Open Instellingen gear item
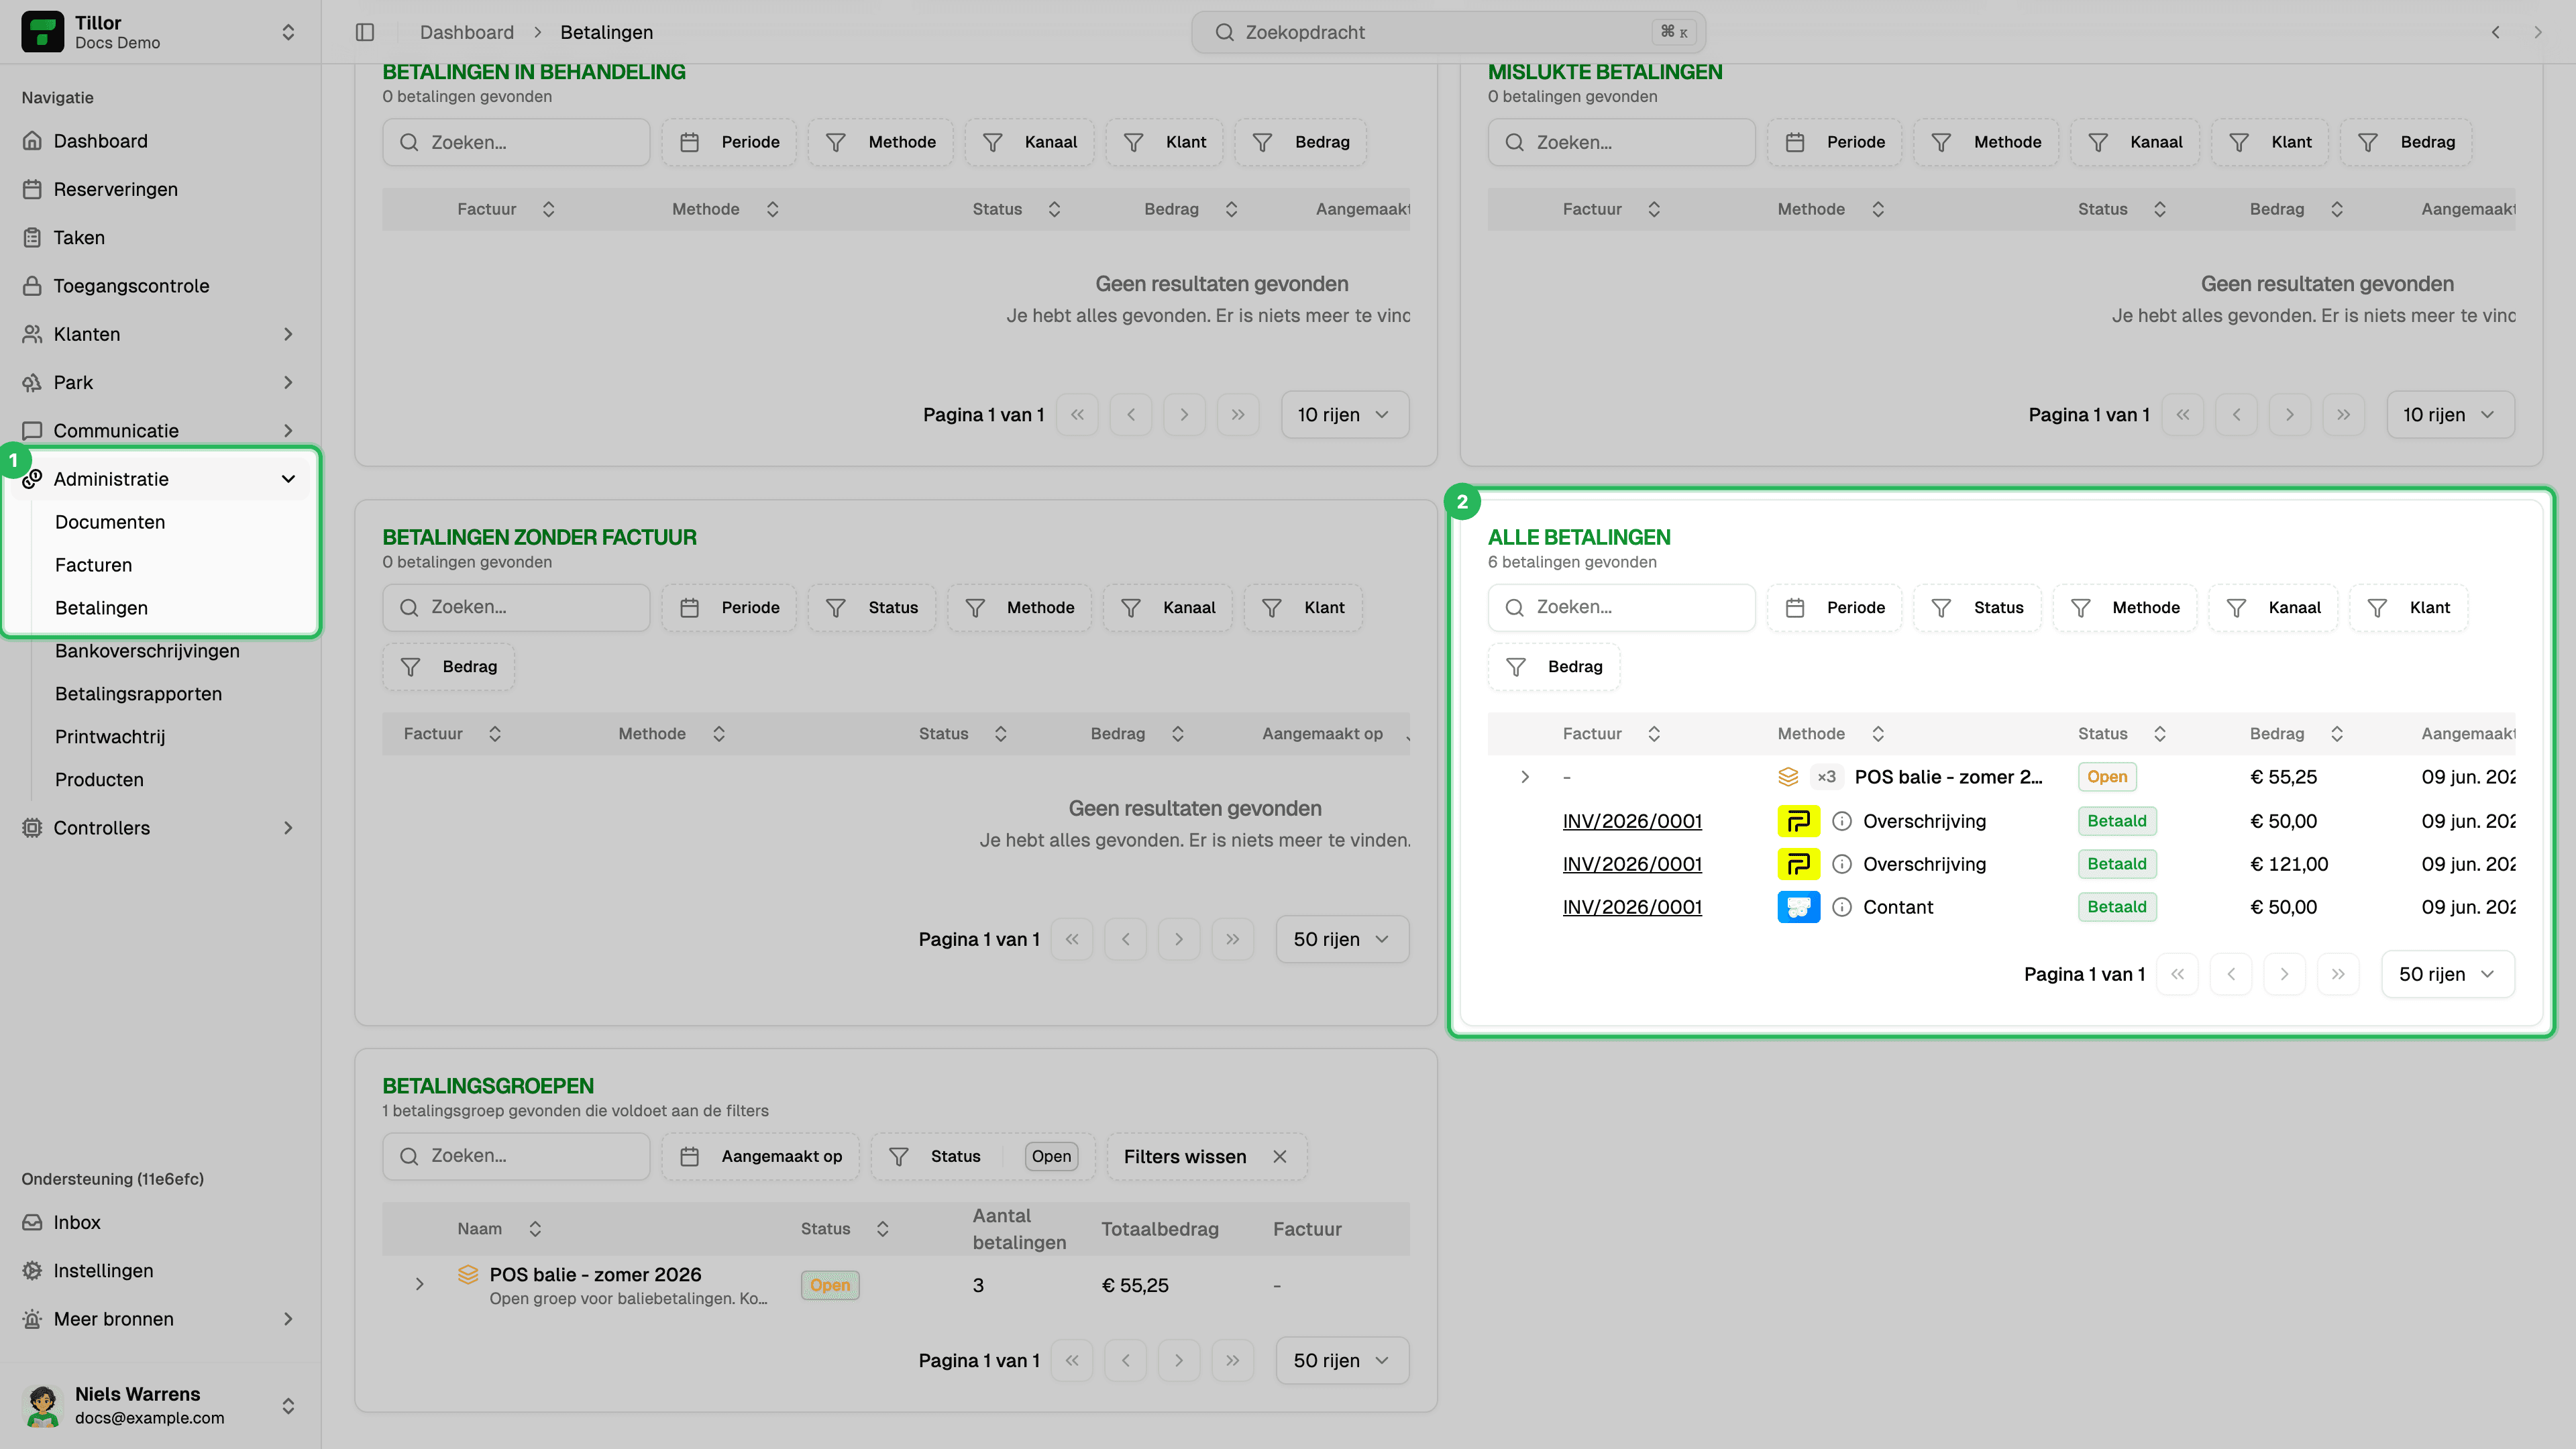Screen dimensions: 2576x1449 [x=160, y=1271]
